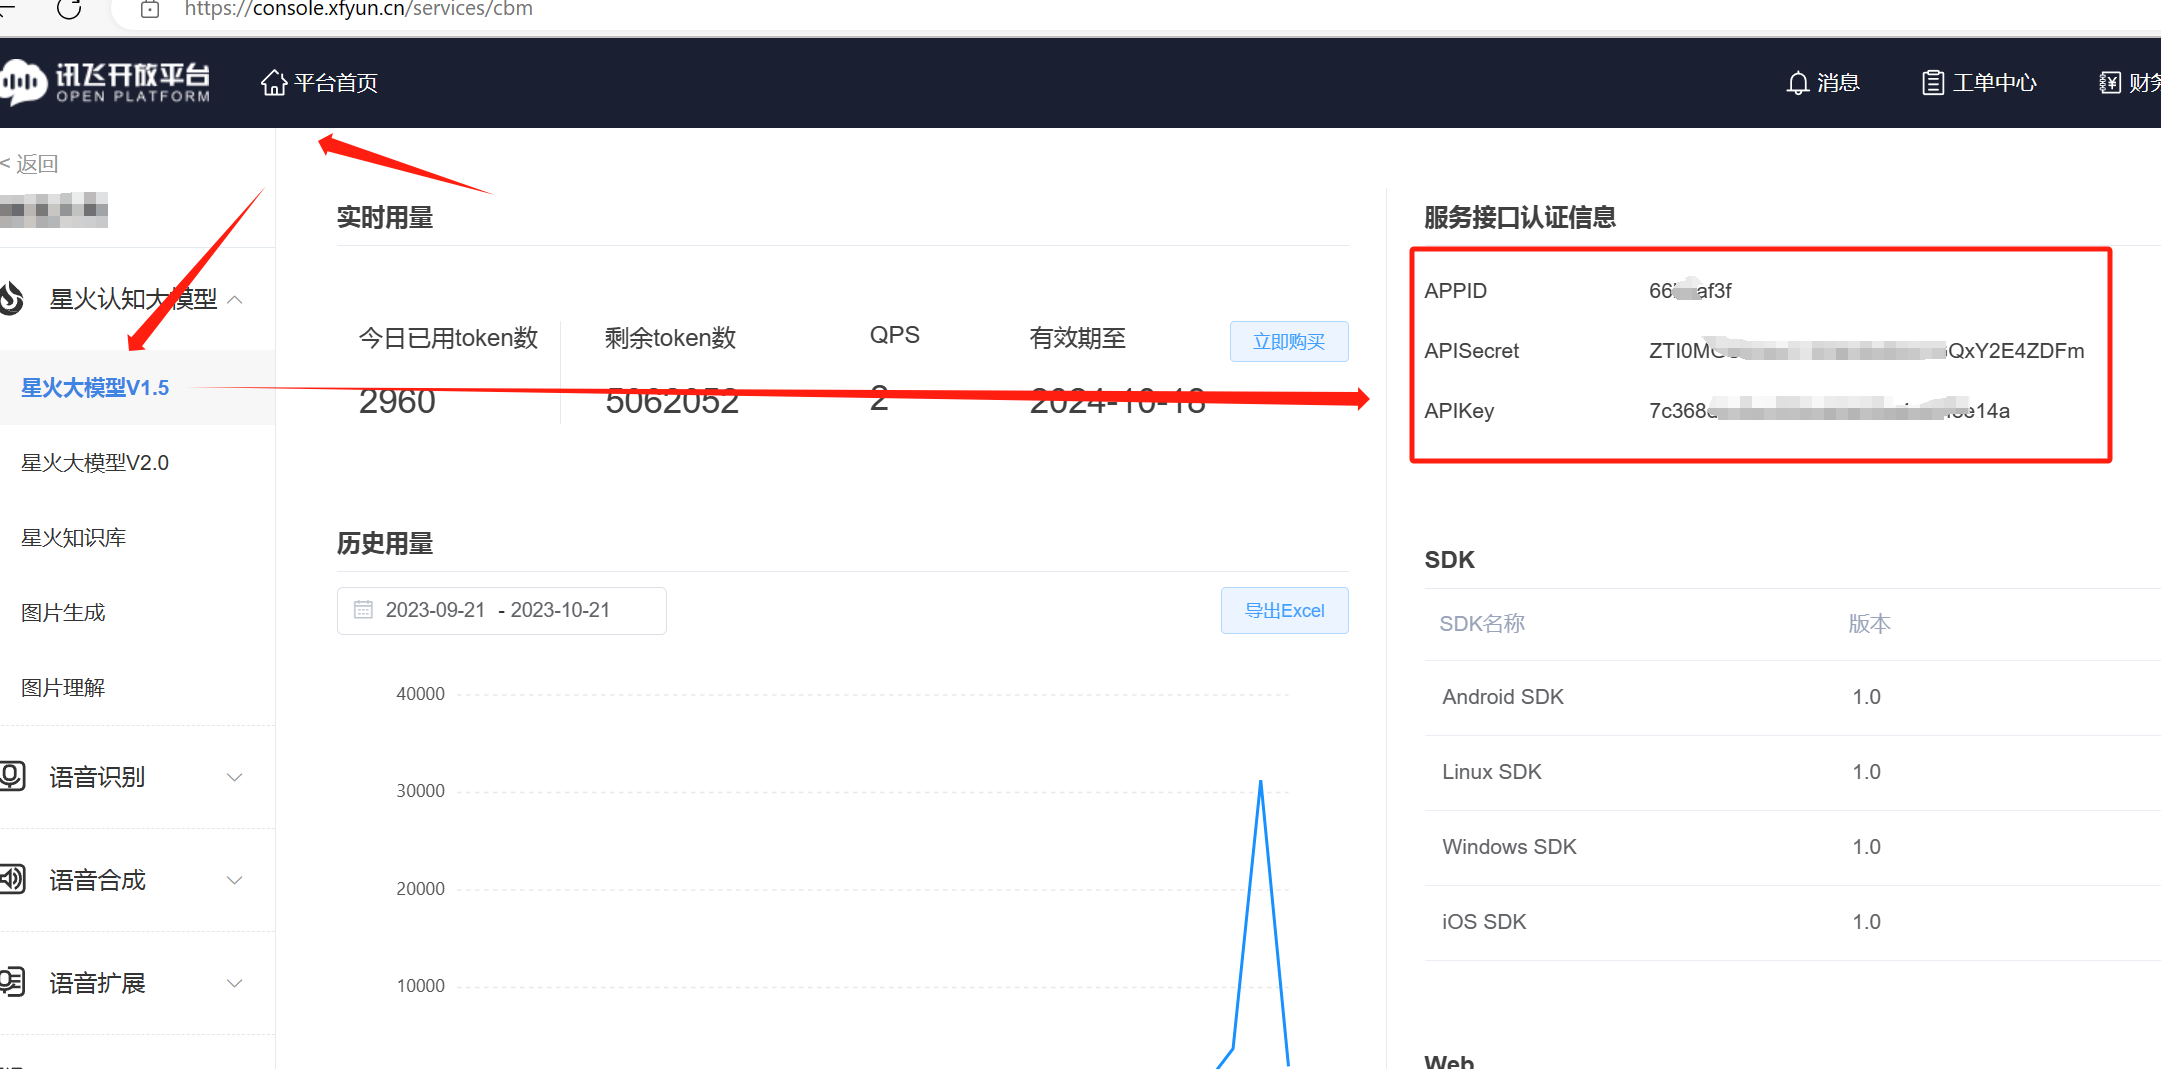Click the 返回 back link
Image resolution: width=2161 pixels, height=1069 pixels.
click(30, 164)
